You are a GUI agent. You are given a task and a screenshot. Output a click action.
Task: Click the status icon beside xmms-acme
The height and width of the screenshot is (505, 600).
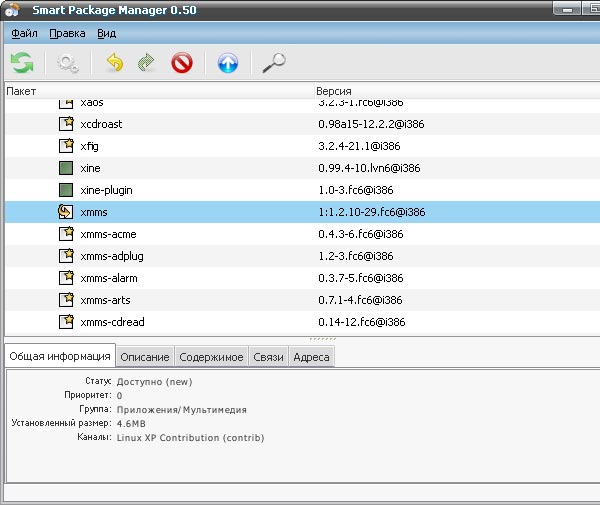click(x=66, y=234)
